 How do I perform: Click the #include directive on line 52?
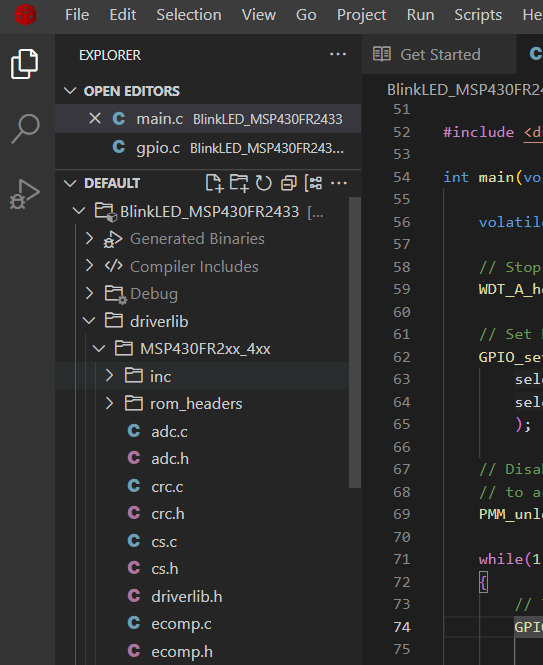(478, 132)
